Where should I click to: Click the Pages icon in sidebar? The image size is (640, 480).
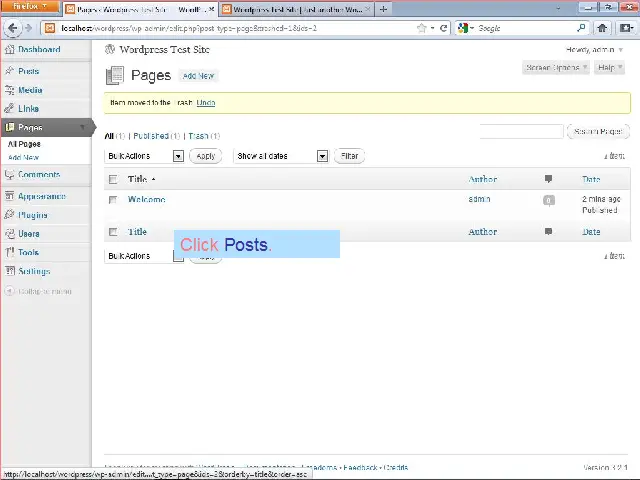tap(9, 127)
